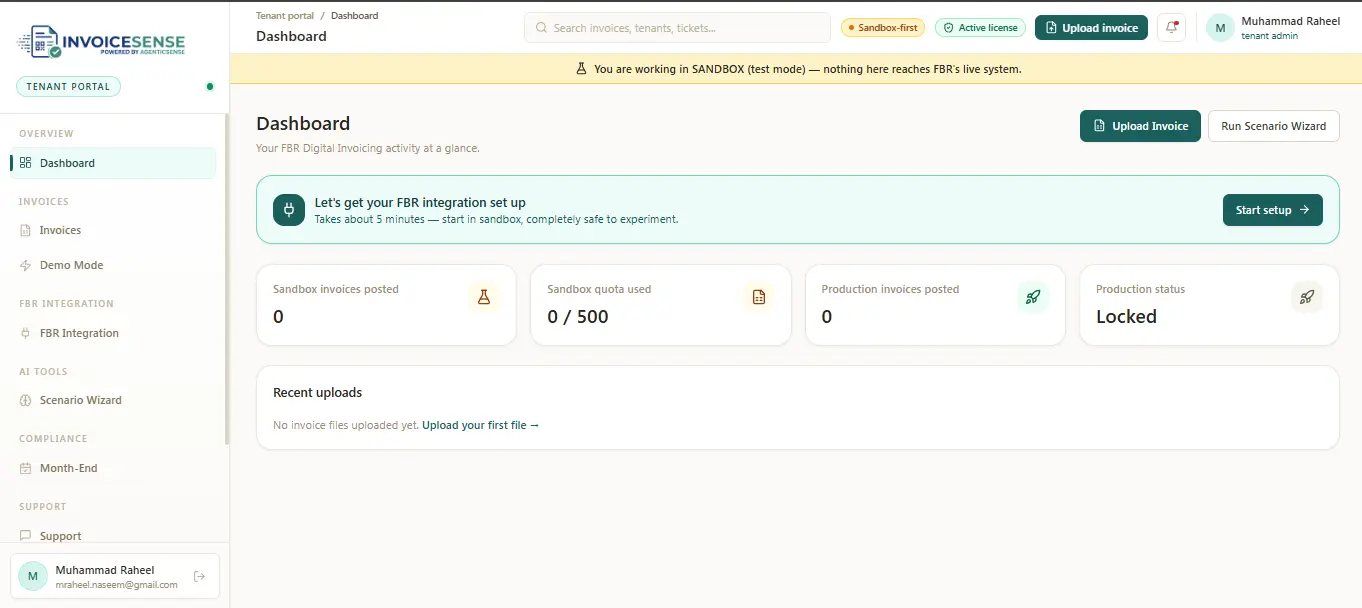Click the document icon on Sandbox quota card

(x=758, y=297)
